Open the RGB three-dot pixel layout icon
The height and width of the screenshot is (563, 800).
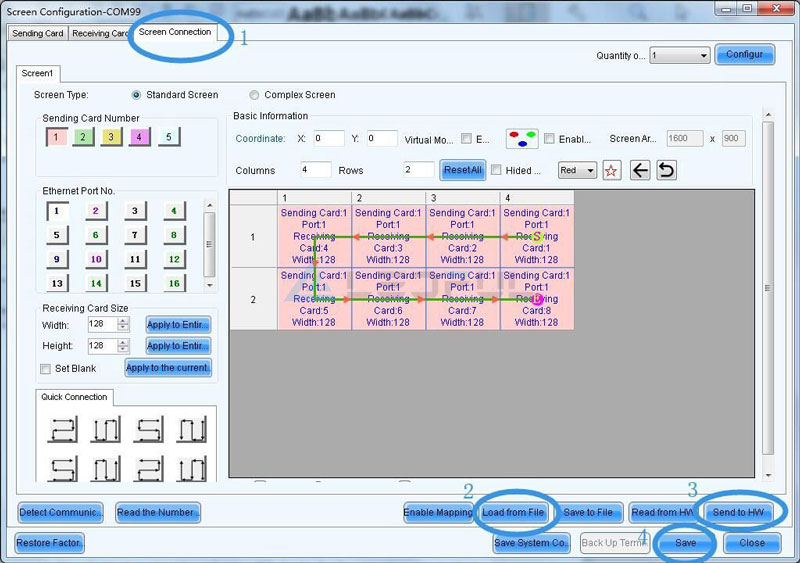pos(522,139)
